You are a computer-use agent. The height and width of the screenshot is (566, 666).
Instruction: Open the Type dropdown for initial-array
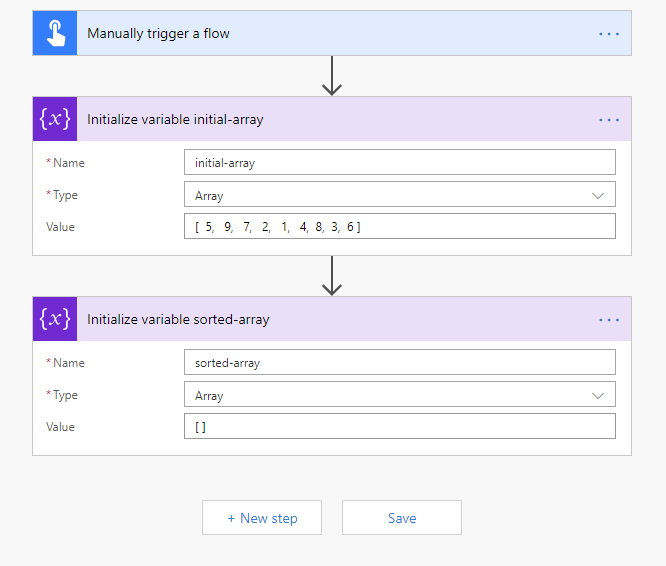coord(399,195)
